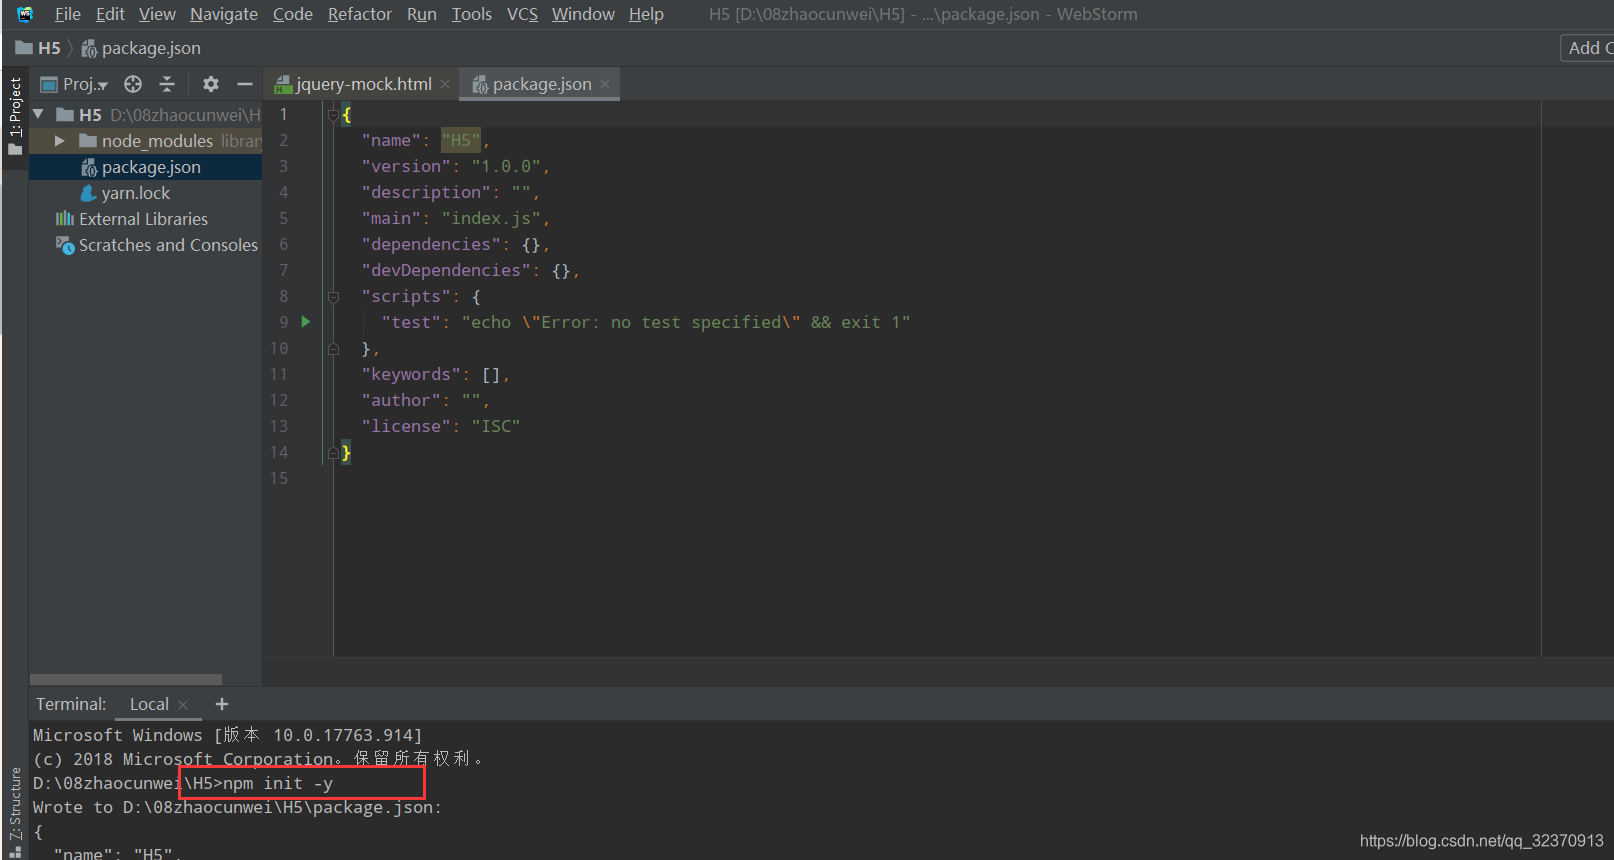Click the package.json breadcrumb in navigation bar
The image size is (1614, 860).
click(x=141, y=48)
